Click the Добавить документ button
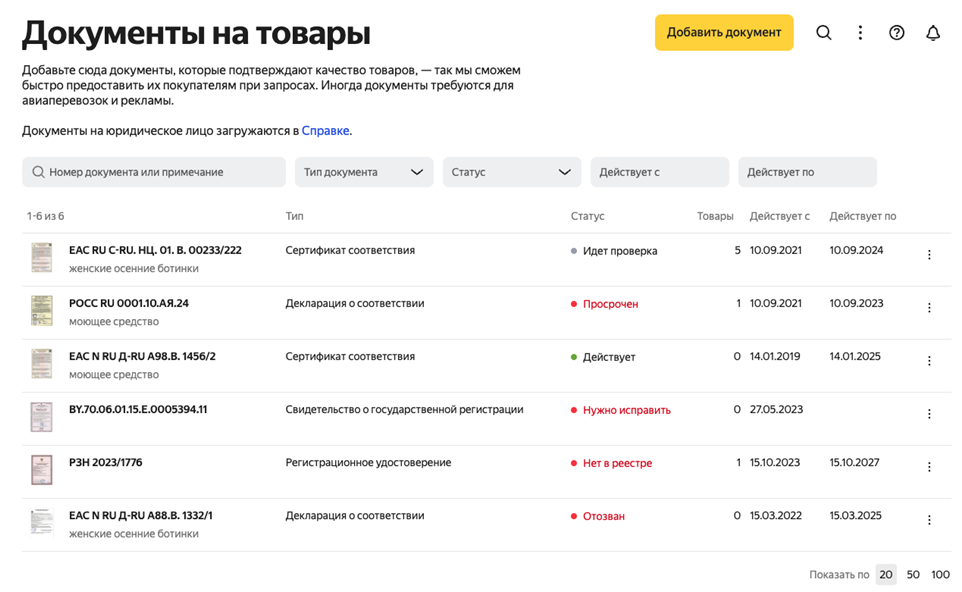Image resolution: width=962 pixels, height=592 pixels. coord(724,32)
